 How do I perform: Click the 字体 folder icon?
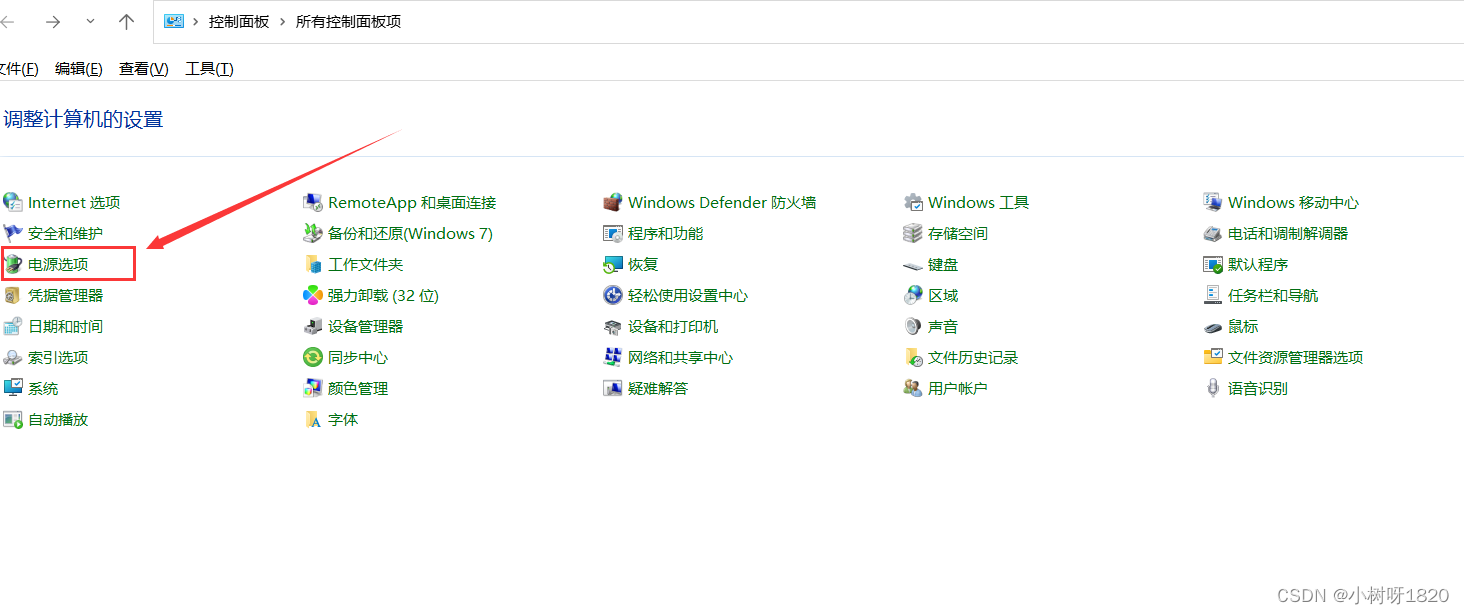(x=313, y=419)
